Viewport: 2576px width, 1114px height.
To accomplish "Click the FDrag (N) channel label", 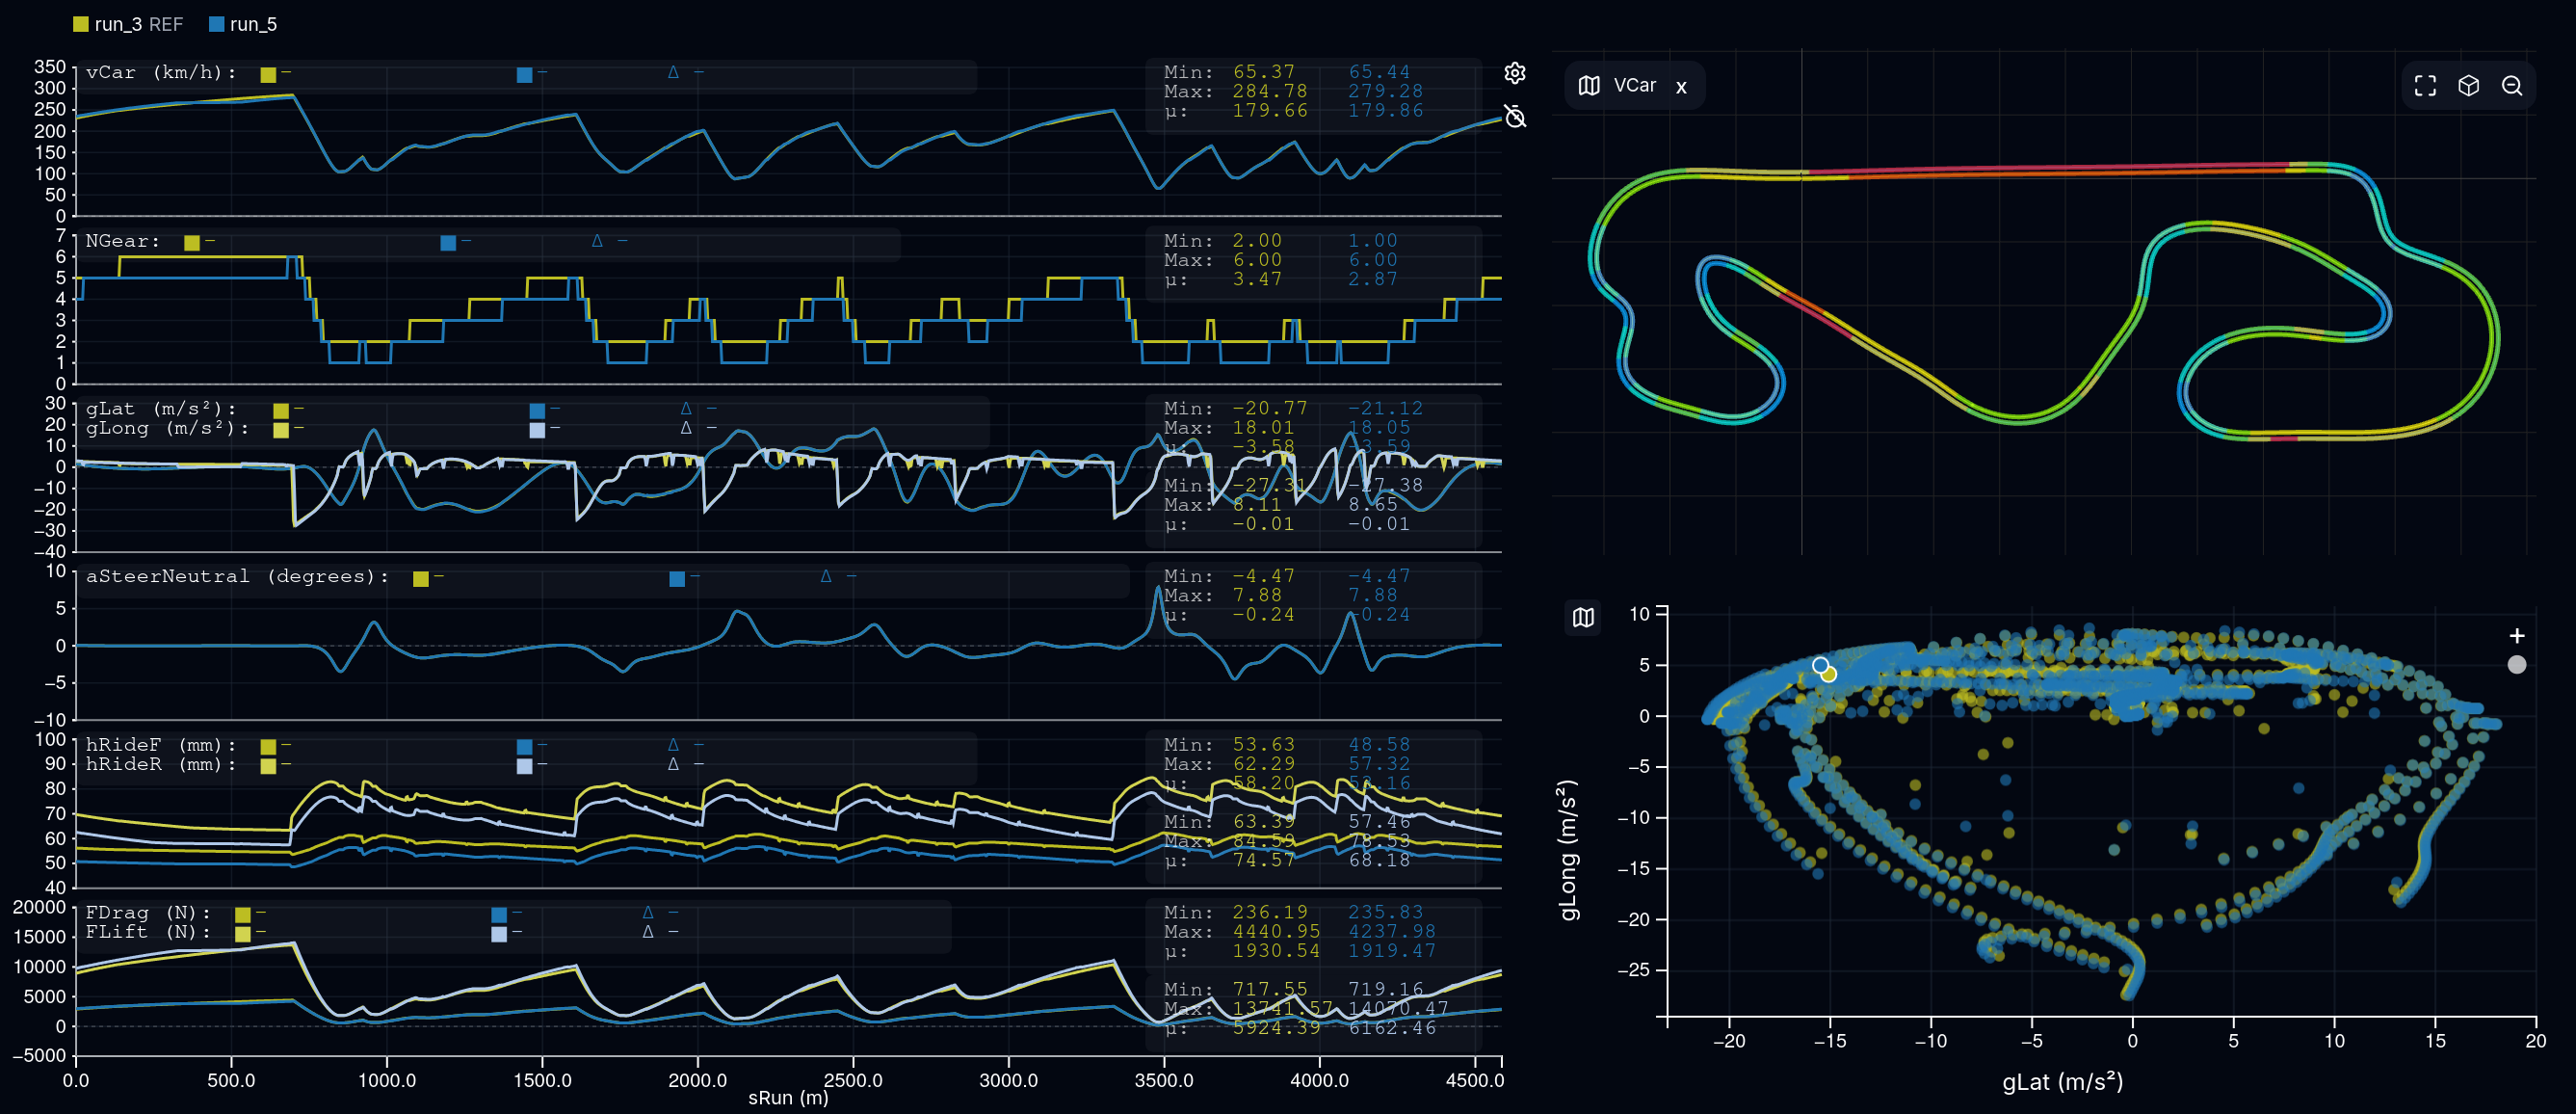I will 148,913.
